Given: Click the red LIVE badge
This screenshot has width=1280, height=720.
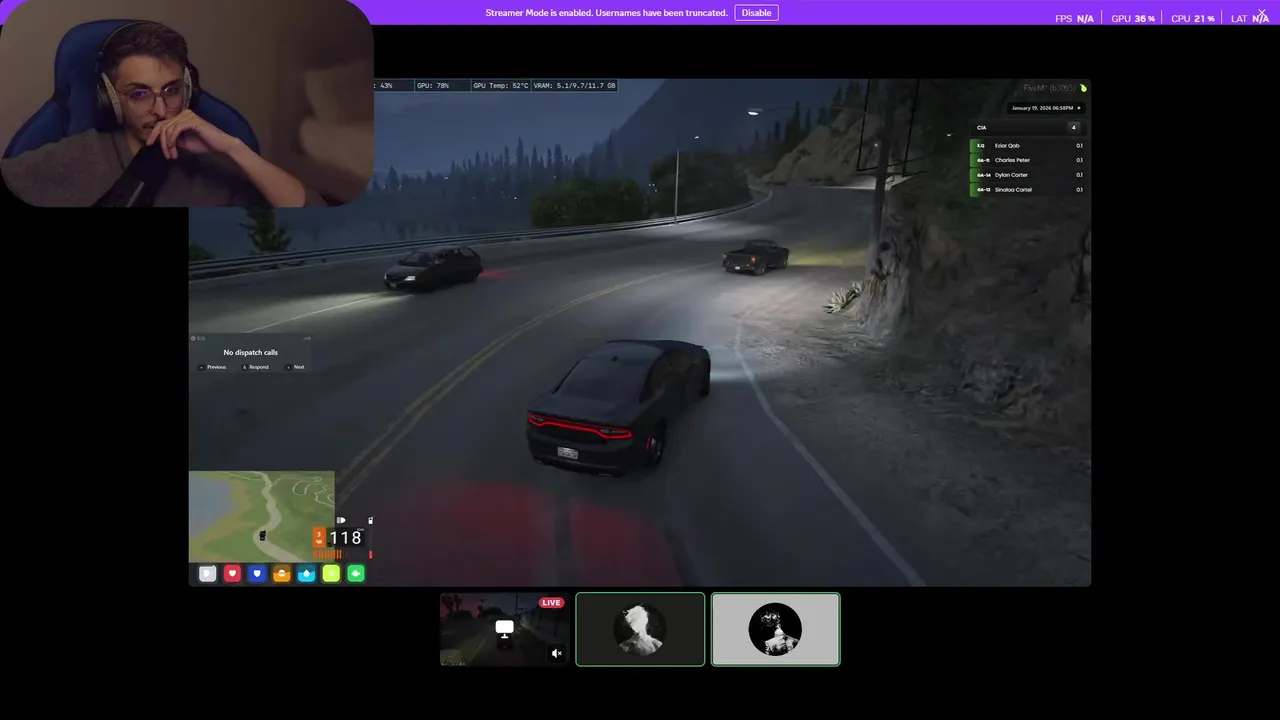Looking at the screenshot, I should pos(551,603).
